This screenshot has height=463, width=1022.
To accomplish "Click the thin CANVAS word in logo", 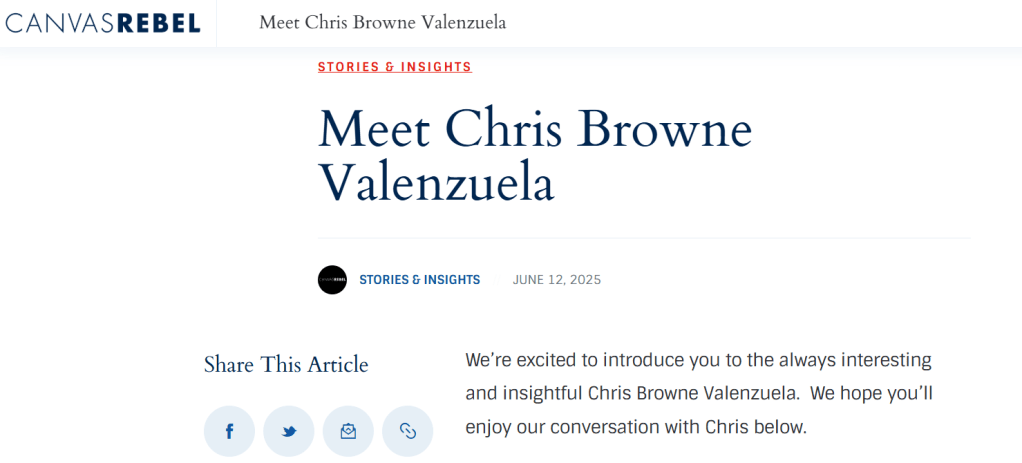I will (58, 22).
